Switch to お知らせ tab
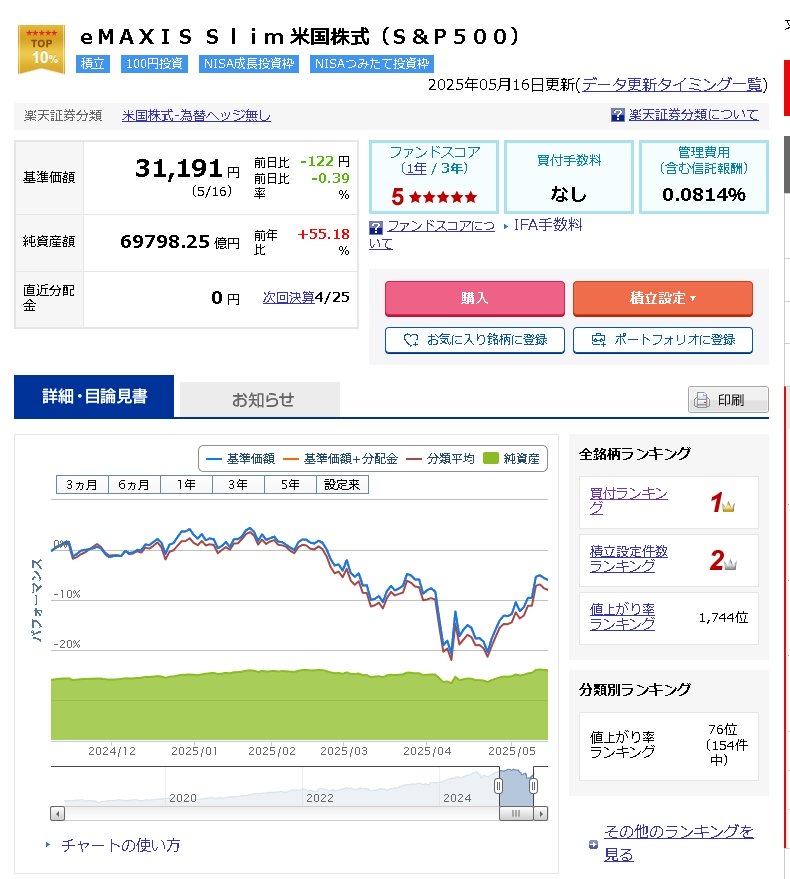790x879 pixels. point(262,400)
